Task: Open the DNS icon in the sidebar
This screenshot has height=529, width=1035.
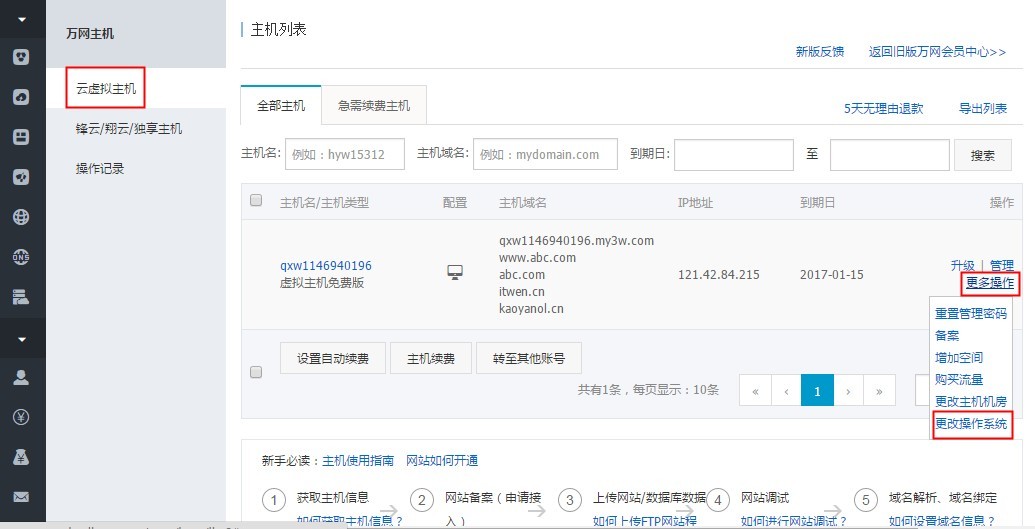Action: [x=21, y=256]
